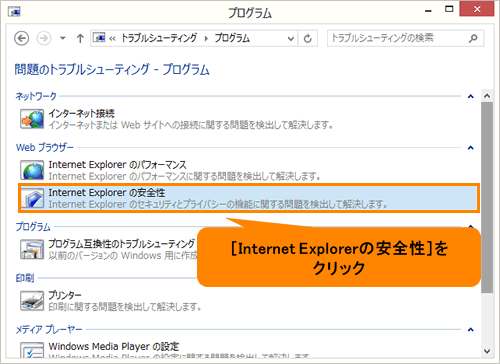
Task: Click the プログラム互換性 troubleshooter icon
Action: pyautogui.click(x=32, y=249)
